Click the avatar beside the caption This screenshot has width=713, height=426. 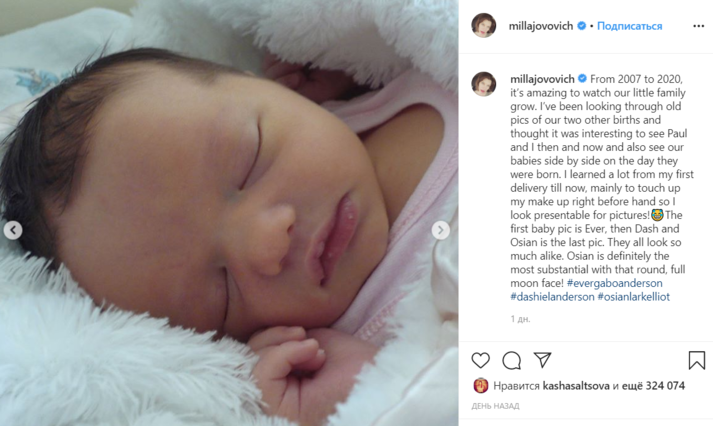point(483,84)
